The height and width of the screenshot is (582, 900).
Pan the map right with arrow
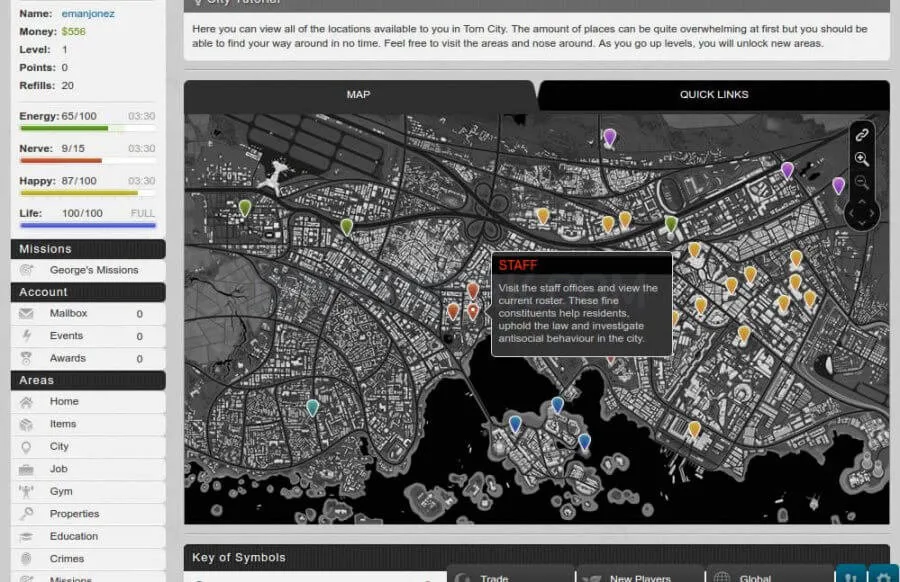click(871, 214)
